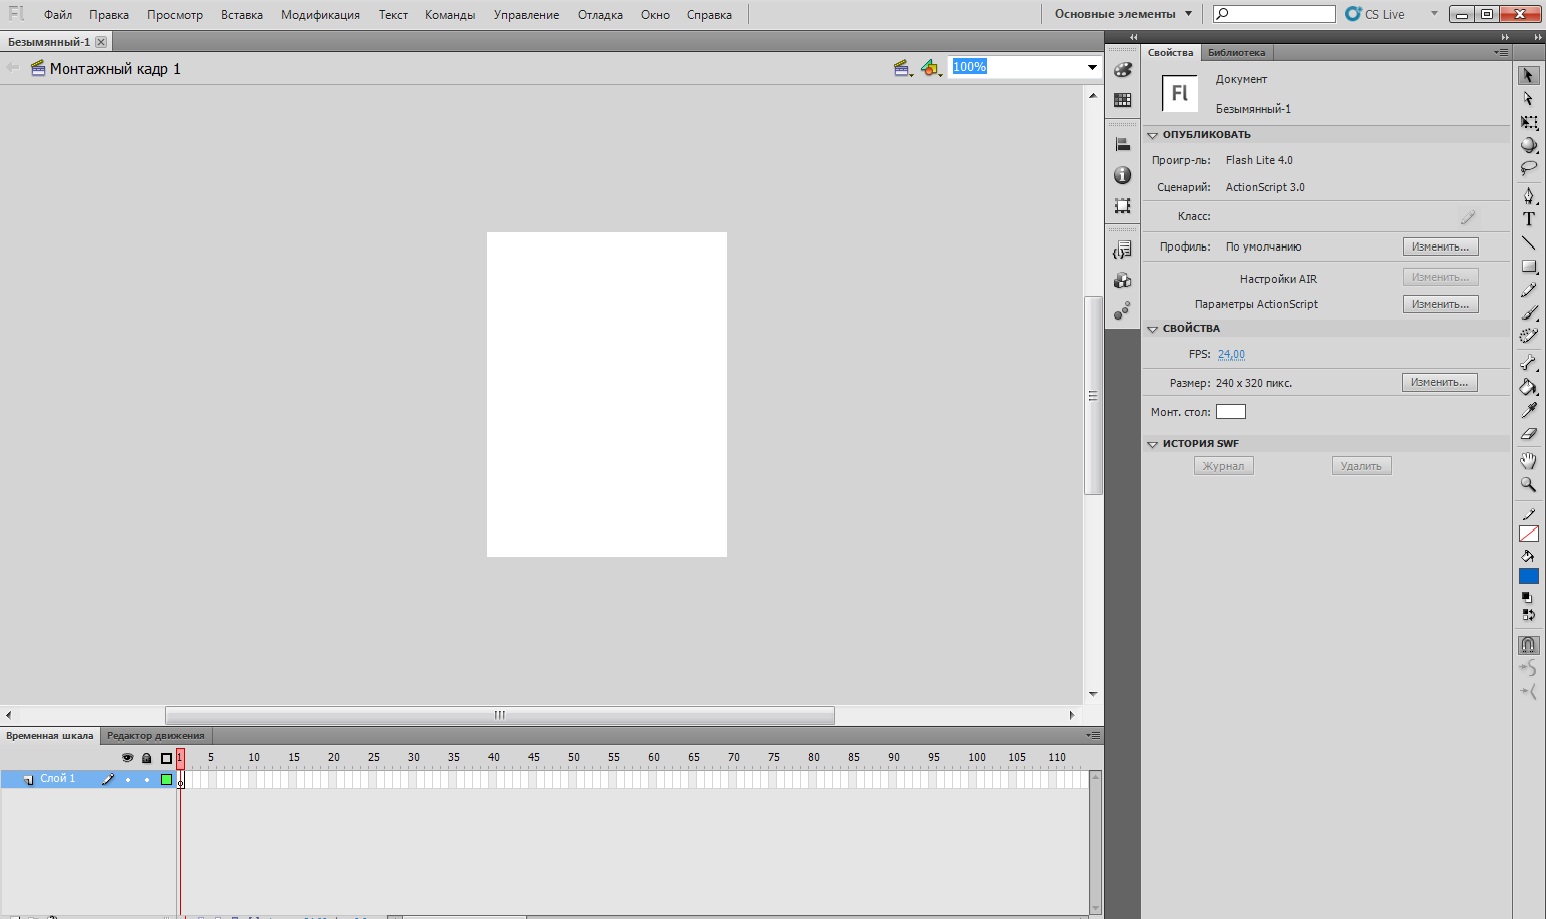Toggle lock dot for Слой 1

point(147,779)
